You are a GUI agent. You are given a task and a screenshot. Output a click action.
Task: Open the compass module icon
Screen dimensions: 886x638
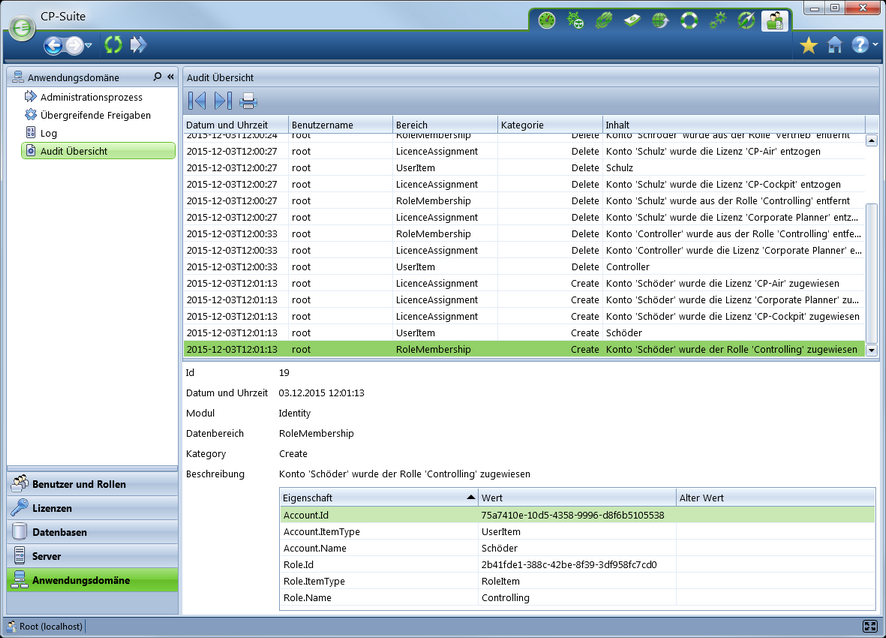(x=746, y=20)
